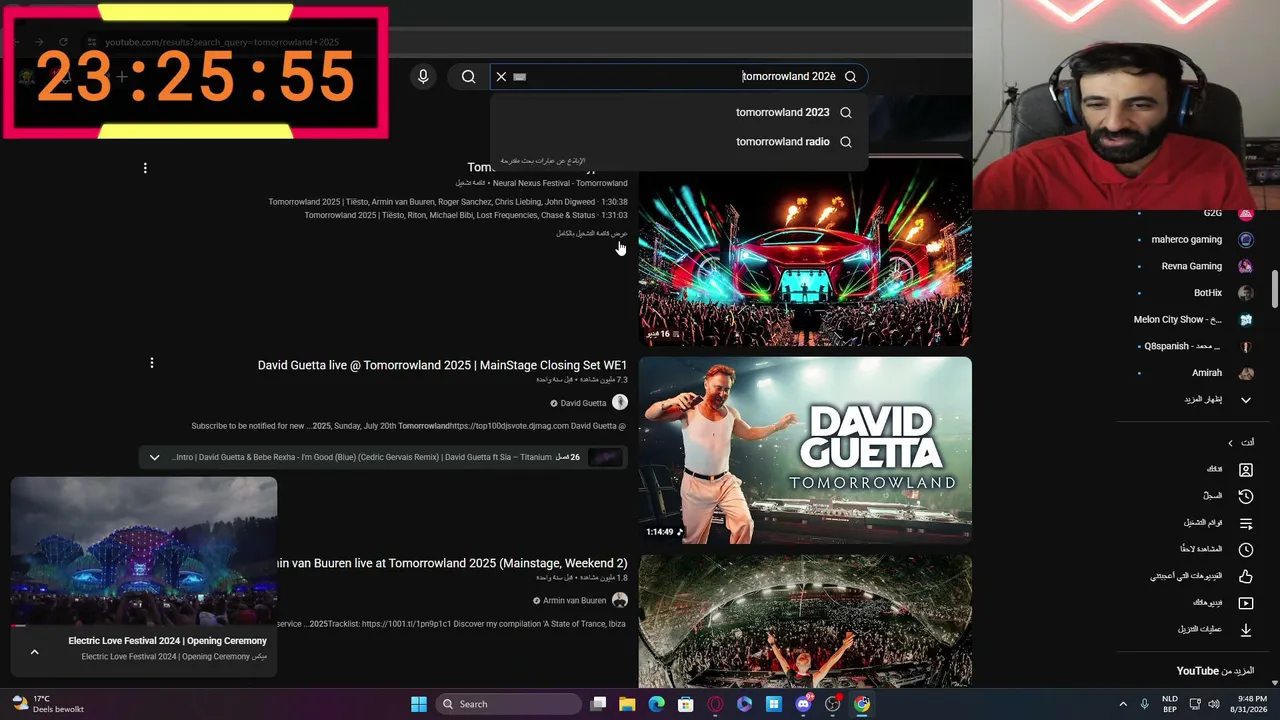Submit search with the magnifier inside search box
The image size is (1280, 720).
pos(850,76)
